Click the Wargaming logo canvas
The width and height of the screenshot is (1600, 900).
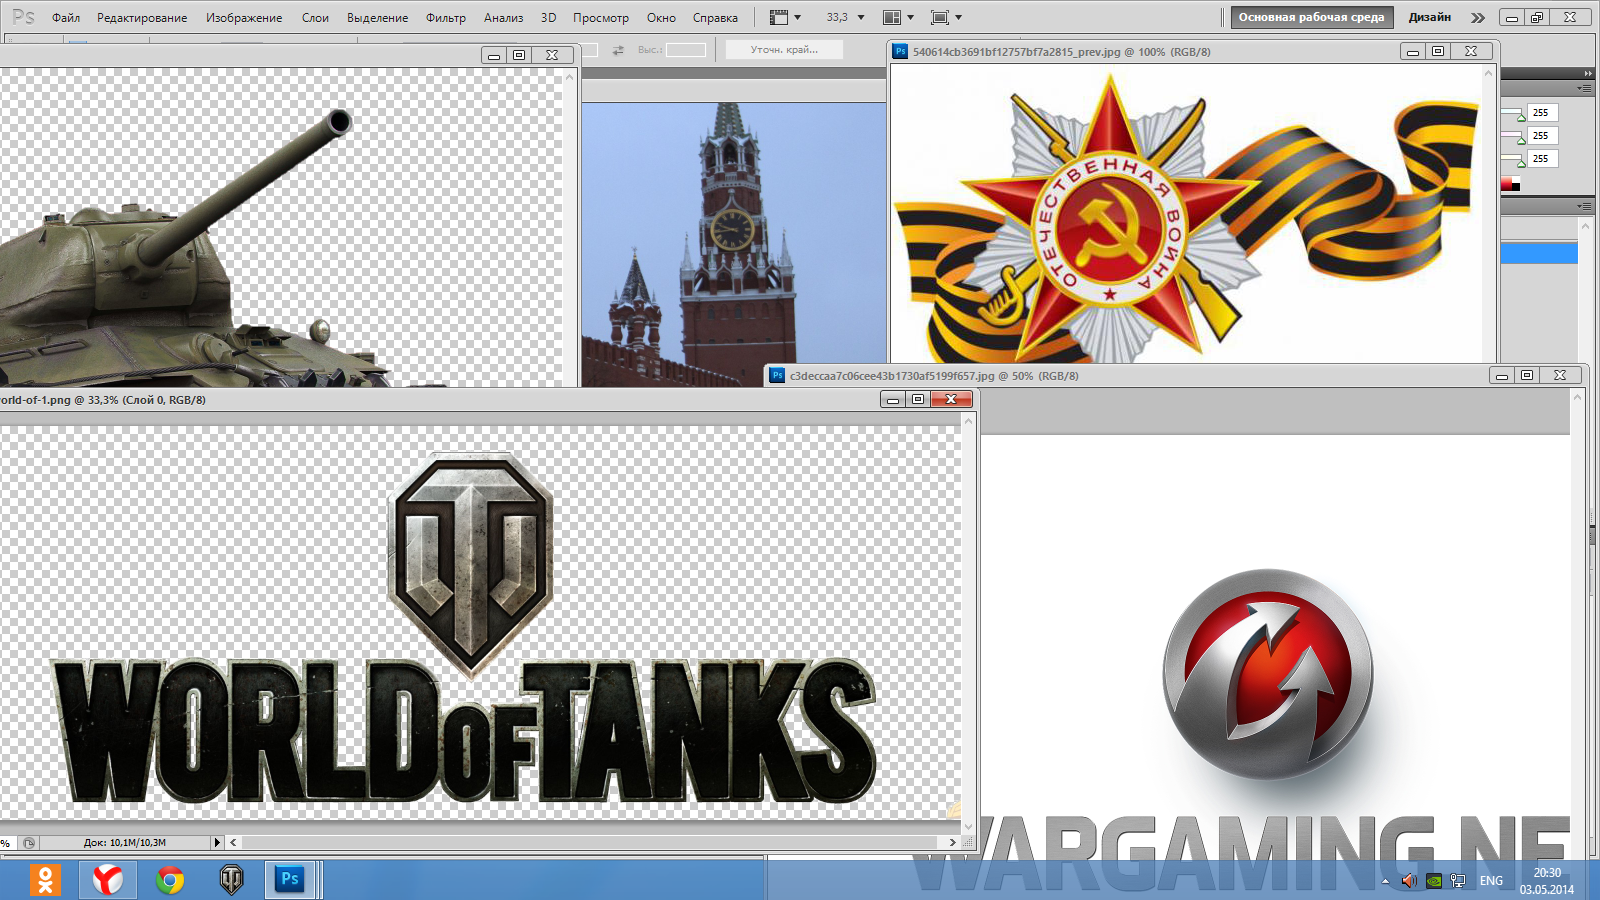pyautogui.click(x=1274, y=645)
